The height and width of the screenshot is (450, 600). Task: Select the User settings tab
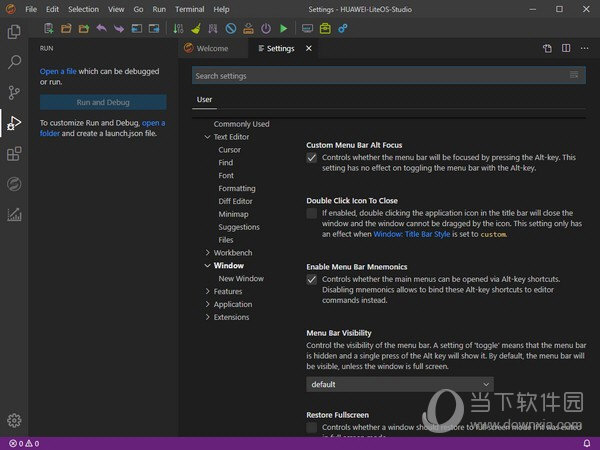click(x=204, y=99)
